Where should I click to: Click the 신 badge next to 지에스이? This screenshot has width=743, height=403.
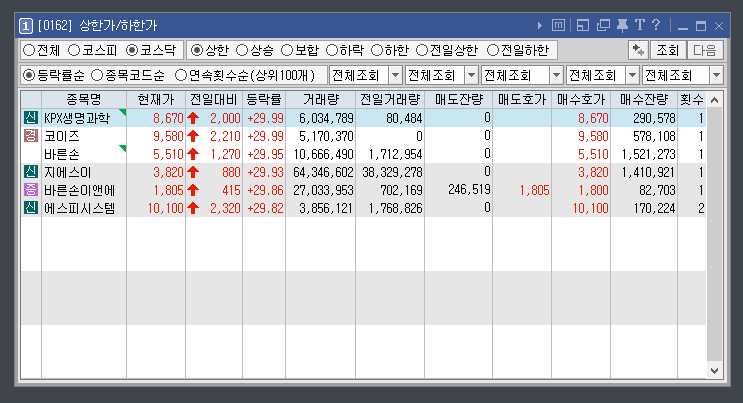click(x=31, y=172)
